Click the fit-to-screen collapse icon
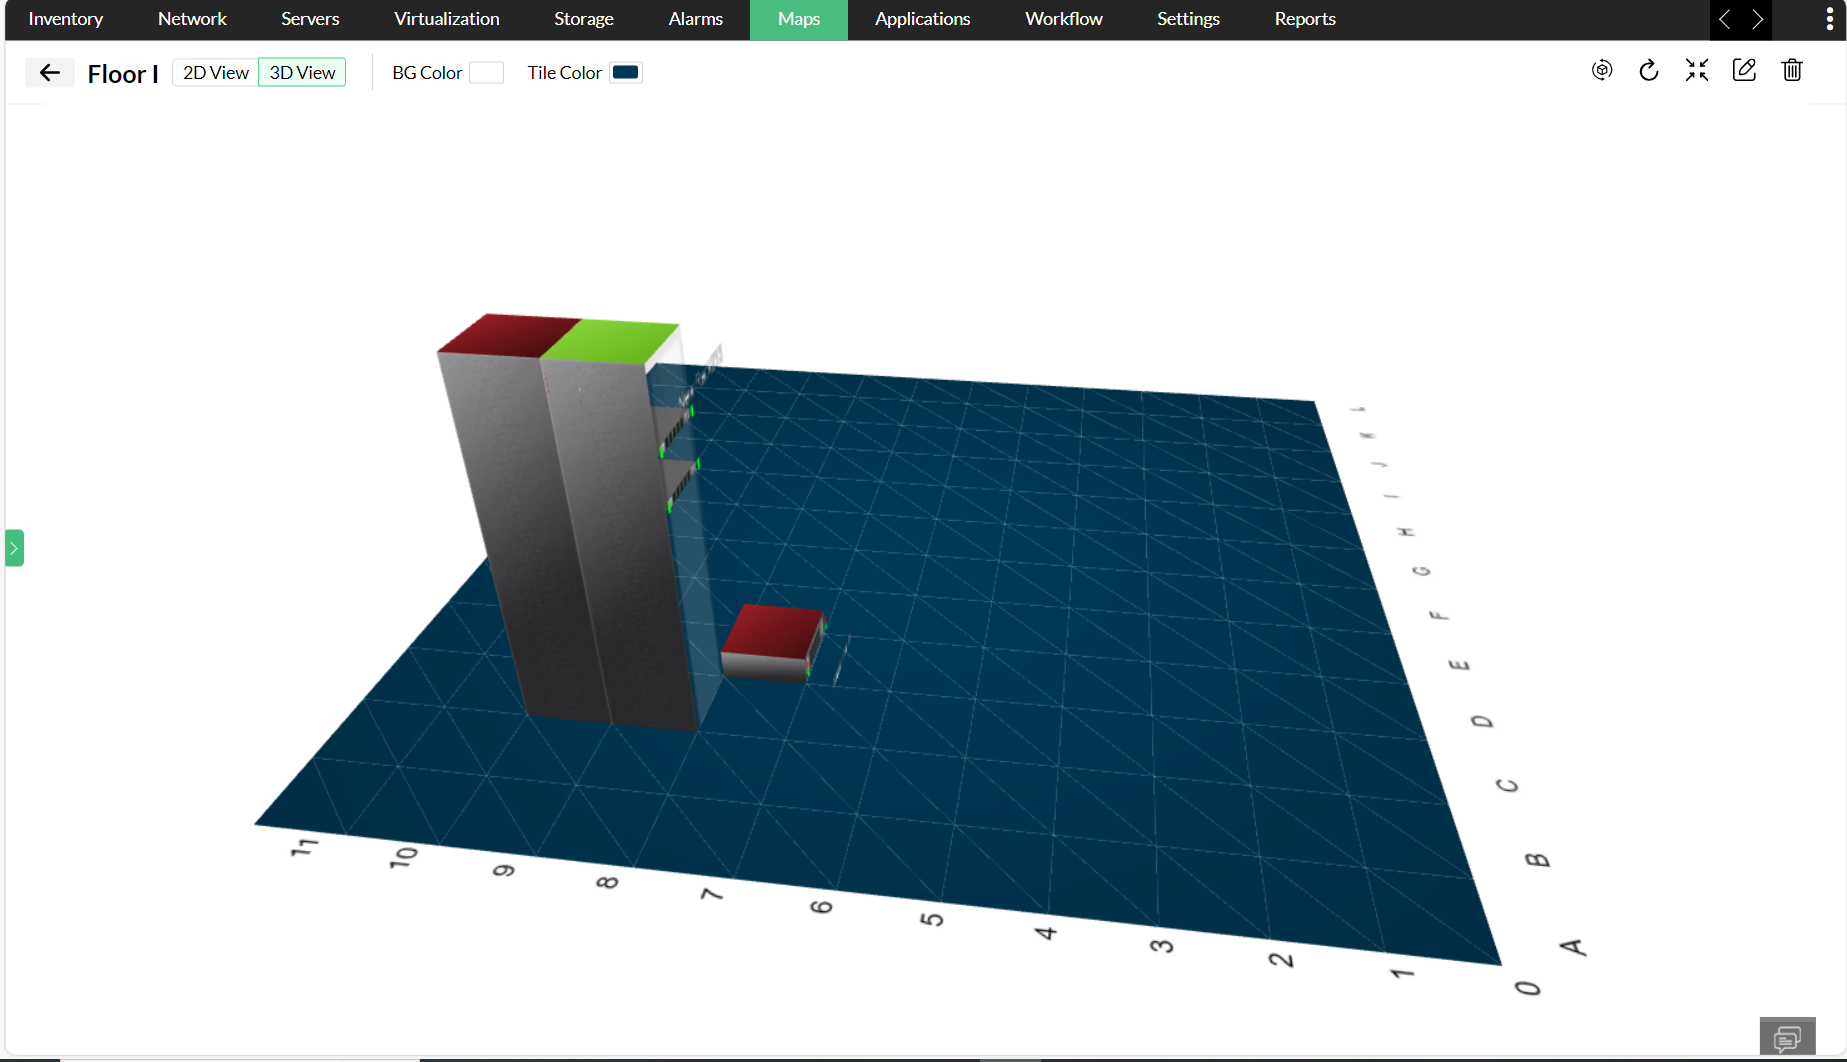This screenshot has height=1062, width=1847. click(x=1696, y=70)
